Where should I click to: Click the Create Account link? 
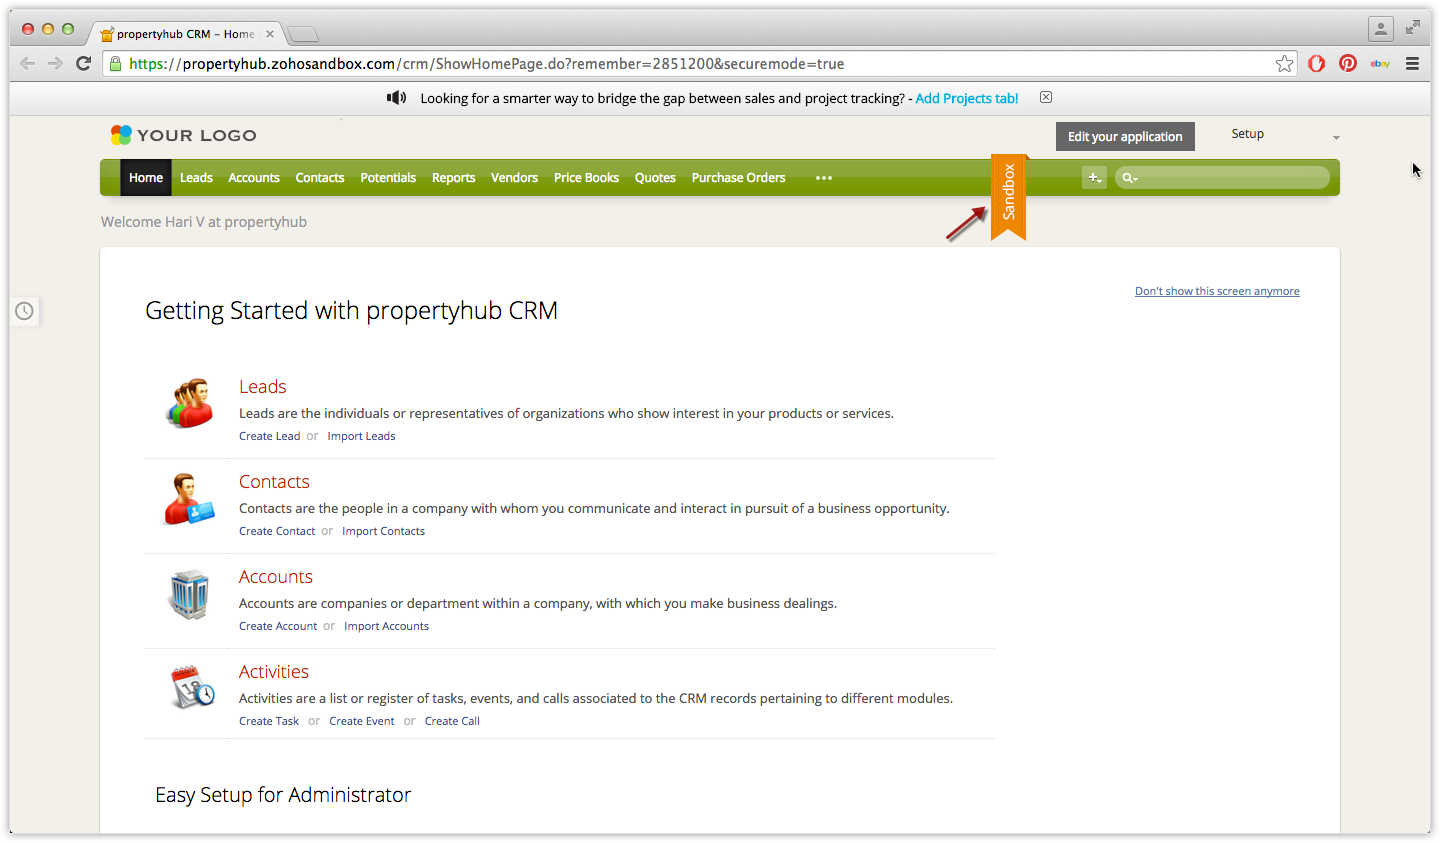pos(278,626)
